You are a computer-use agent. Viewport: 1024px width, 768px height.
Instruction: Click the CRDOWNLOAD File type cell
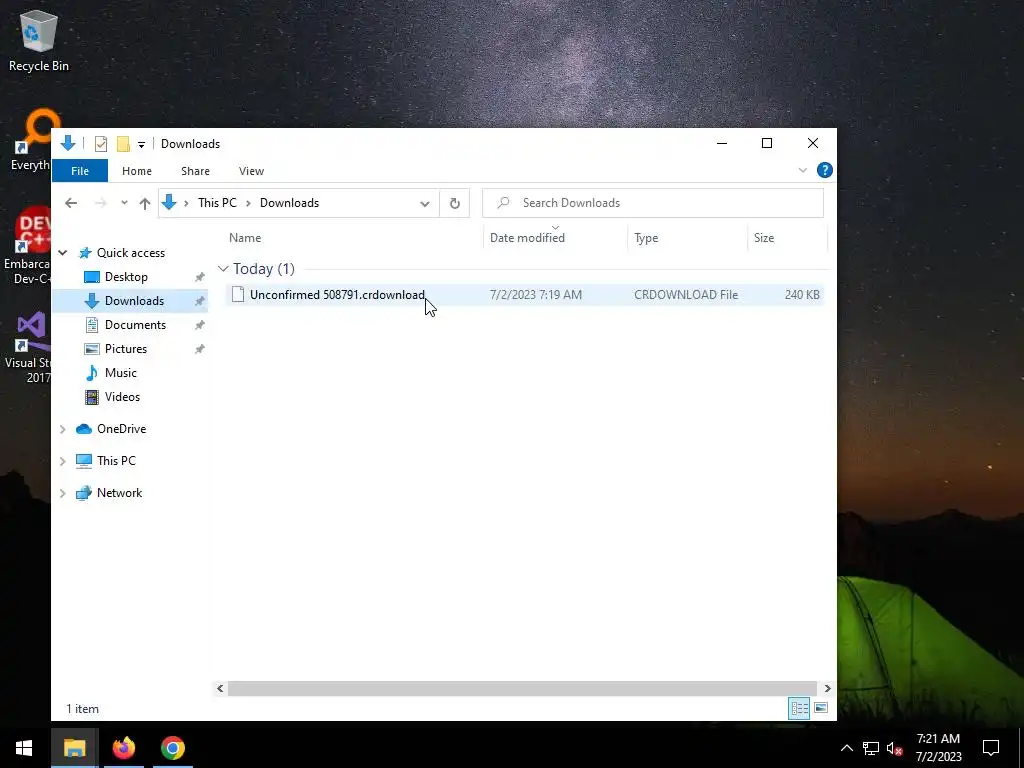686,295
